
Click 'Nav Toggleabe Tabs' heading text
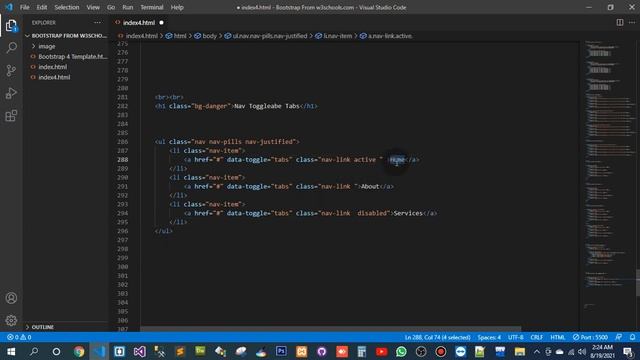(267, 106)
